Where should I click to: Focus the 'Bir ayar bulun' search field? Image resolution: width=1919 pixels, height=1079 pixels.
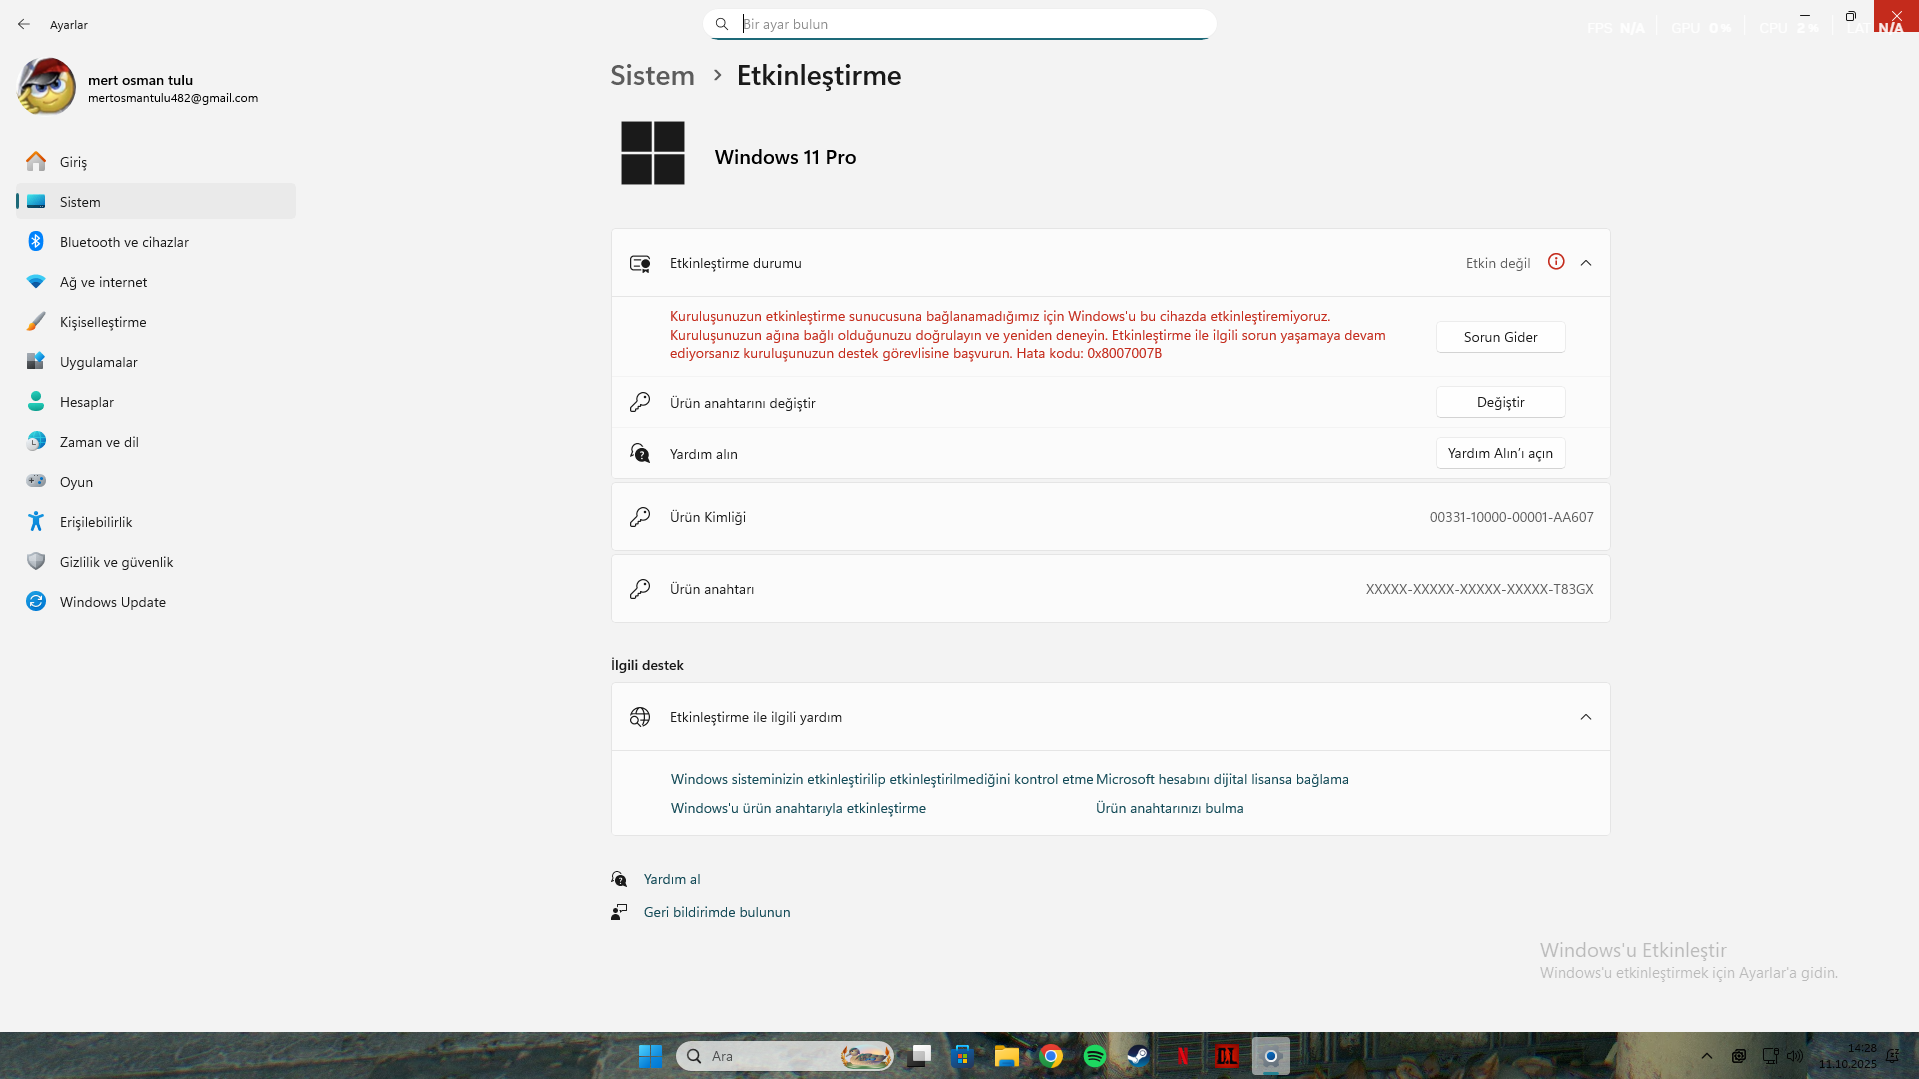[960, 24]
